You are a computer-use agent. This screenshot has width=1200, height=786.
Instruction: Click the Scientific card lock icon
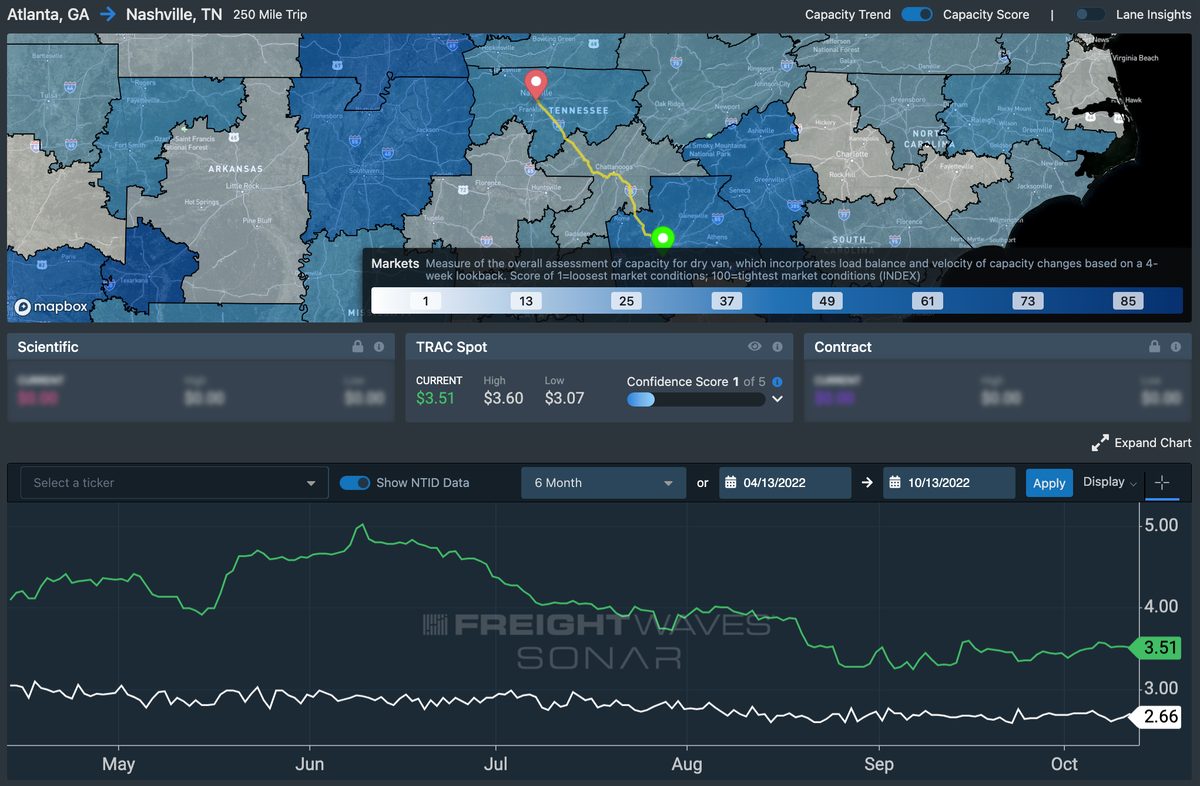(358, 347)
